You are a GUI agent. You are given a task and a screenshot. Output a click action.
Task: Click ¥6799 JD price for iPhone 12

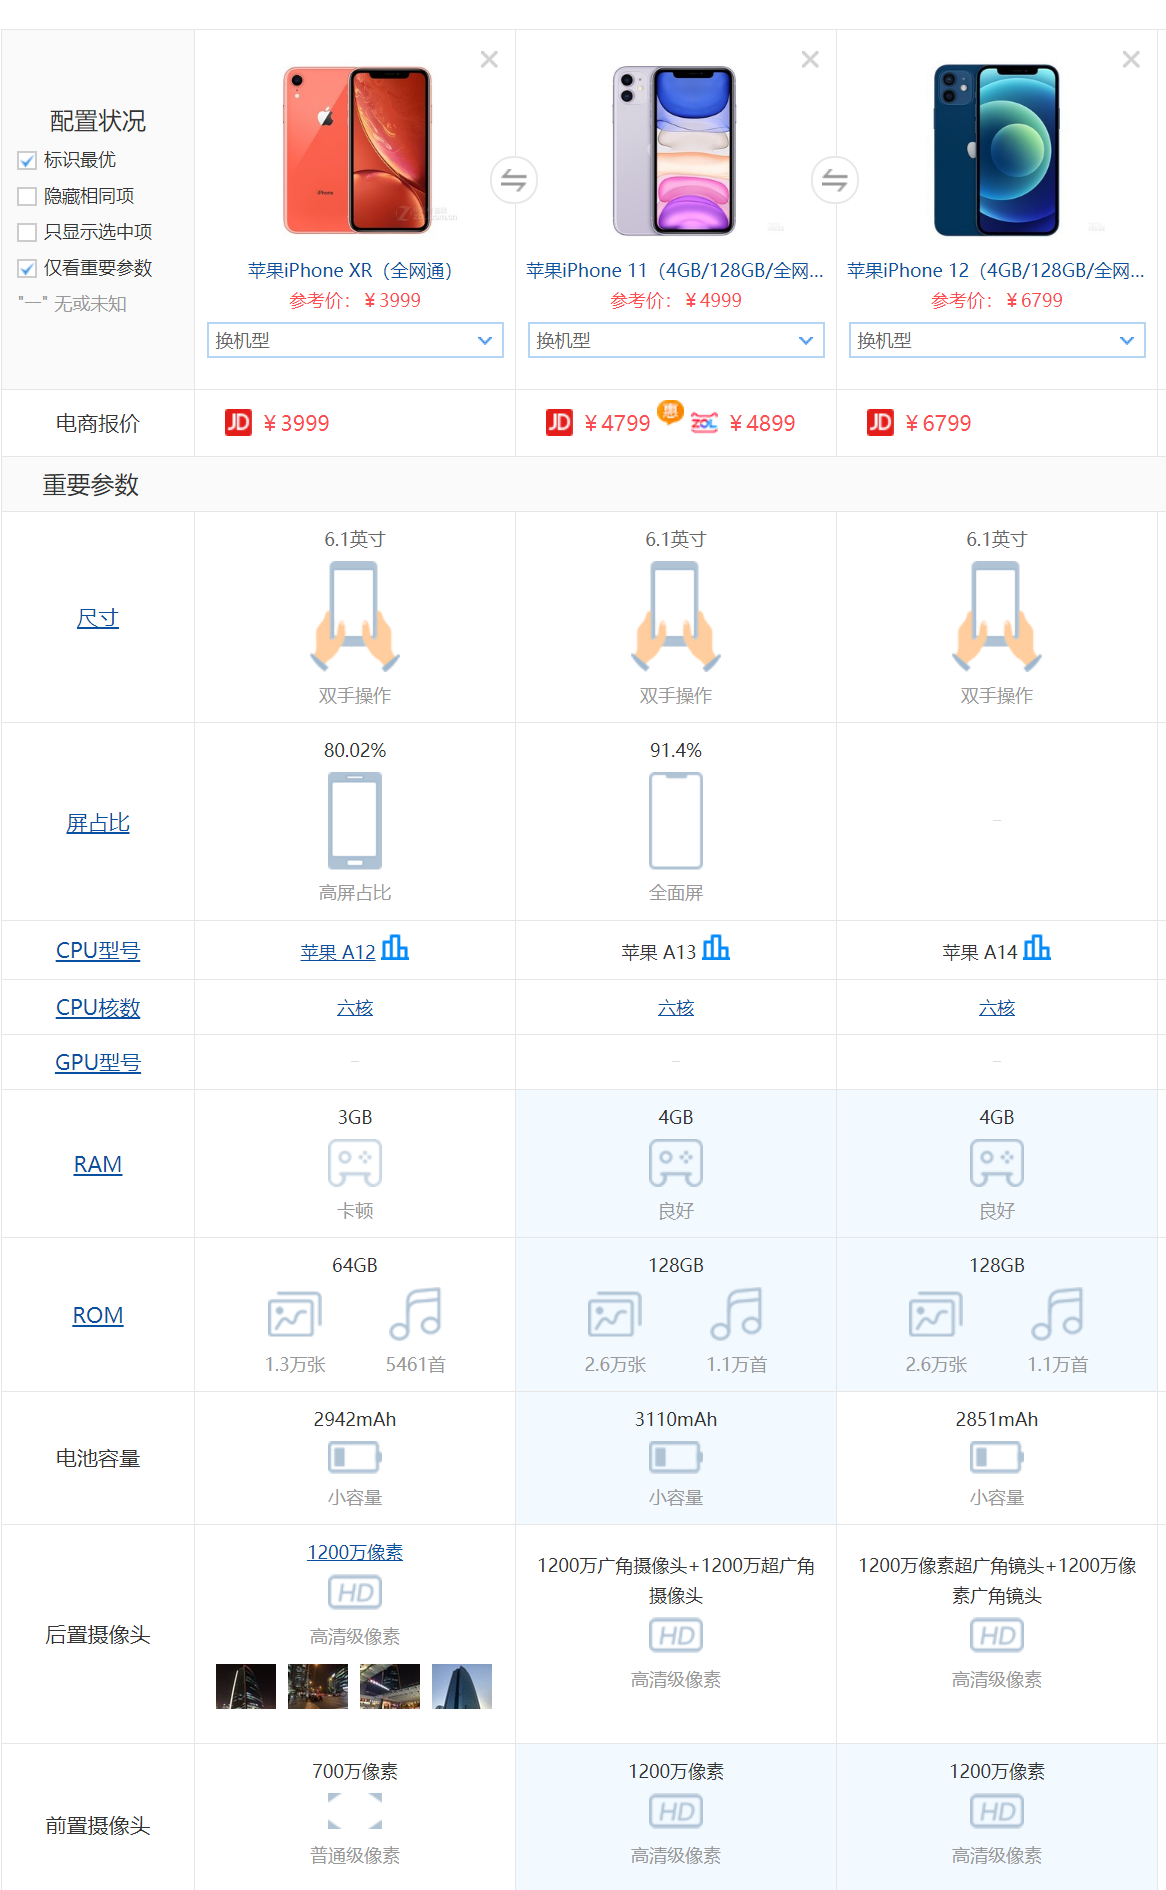tap(938, 423)
